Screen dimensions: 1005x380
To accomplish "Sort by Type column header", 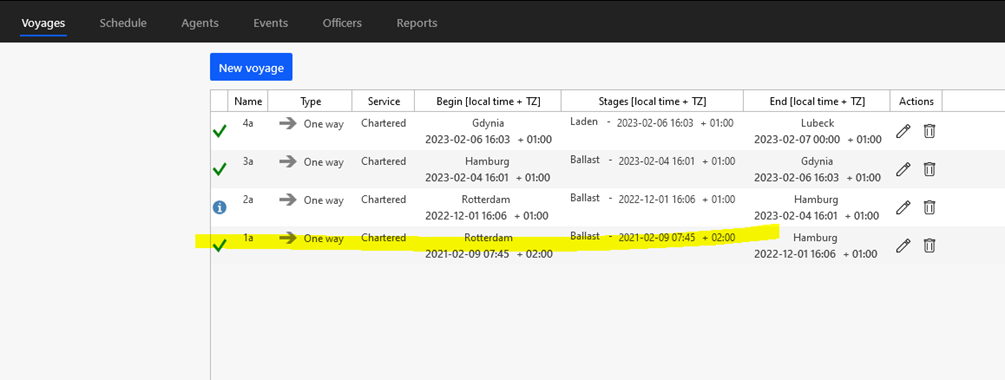I will pyautogui.click(x=310, y=101).
